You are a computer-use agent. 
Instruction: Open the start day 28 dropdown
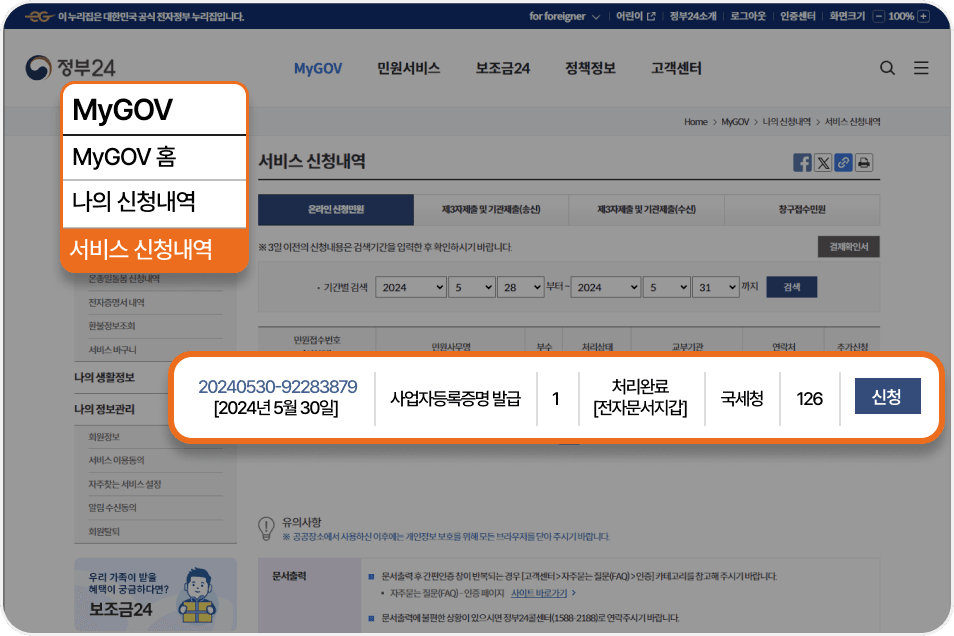(x=522, y=287)
